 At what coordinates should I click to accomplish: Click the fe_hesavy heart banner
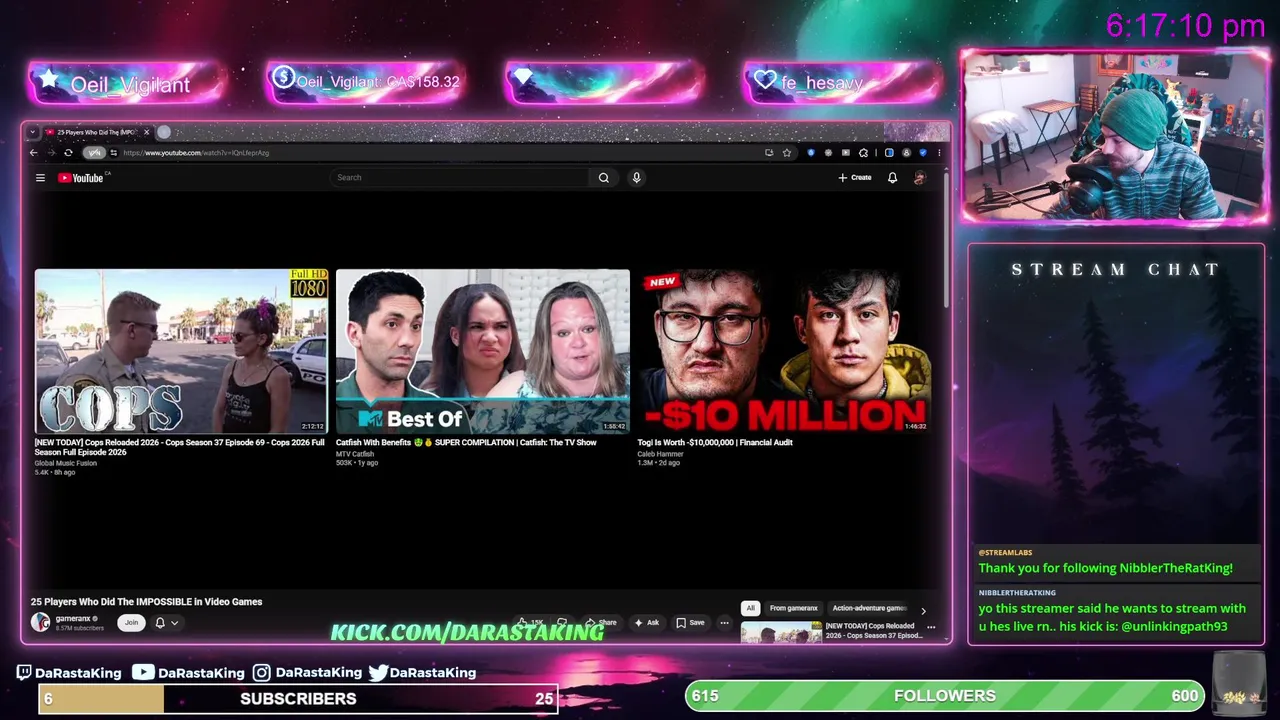click(843, 82)
